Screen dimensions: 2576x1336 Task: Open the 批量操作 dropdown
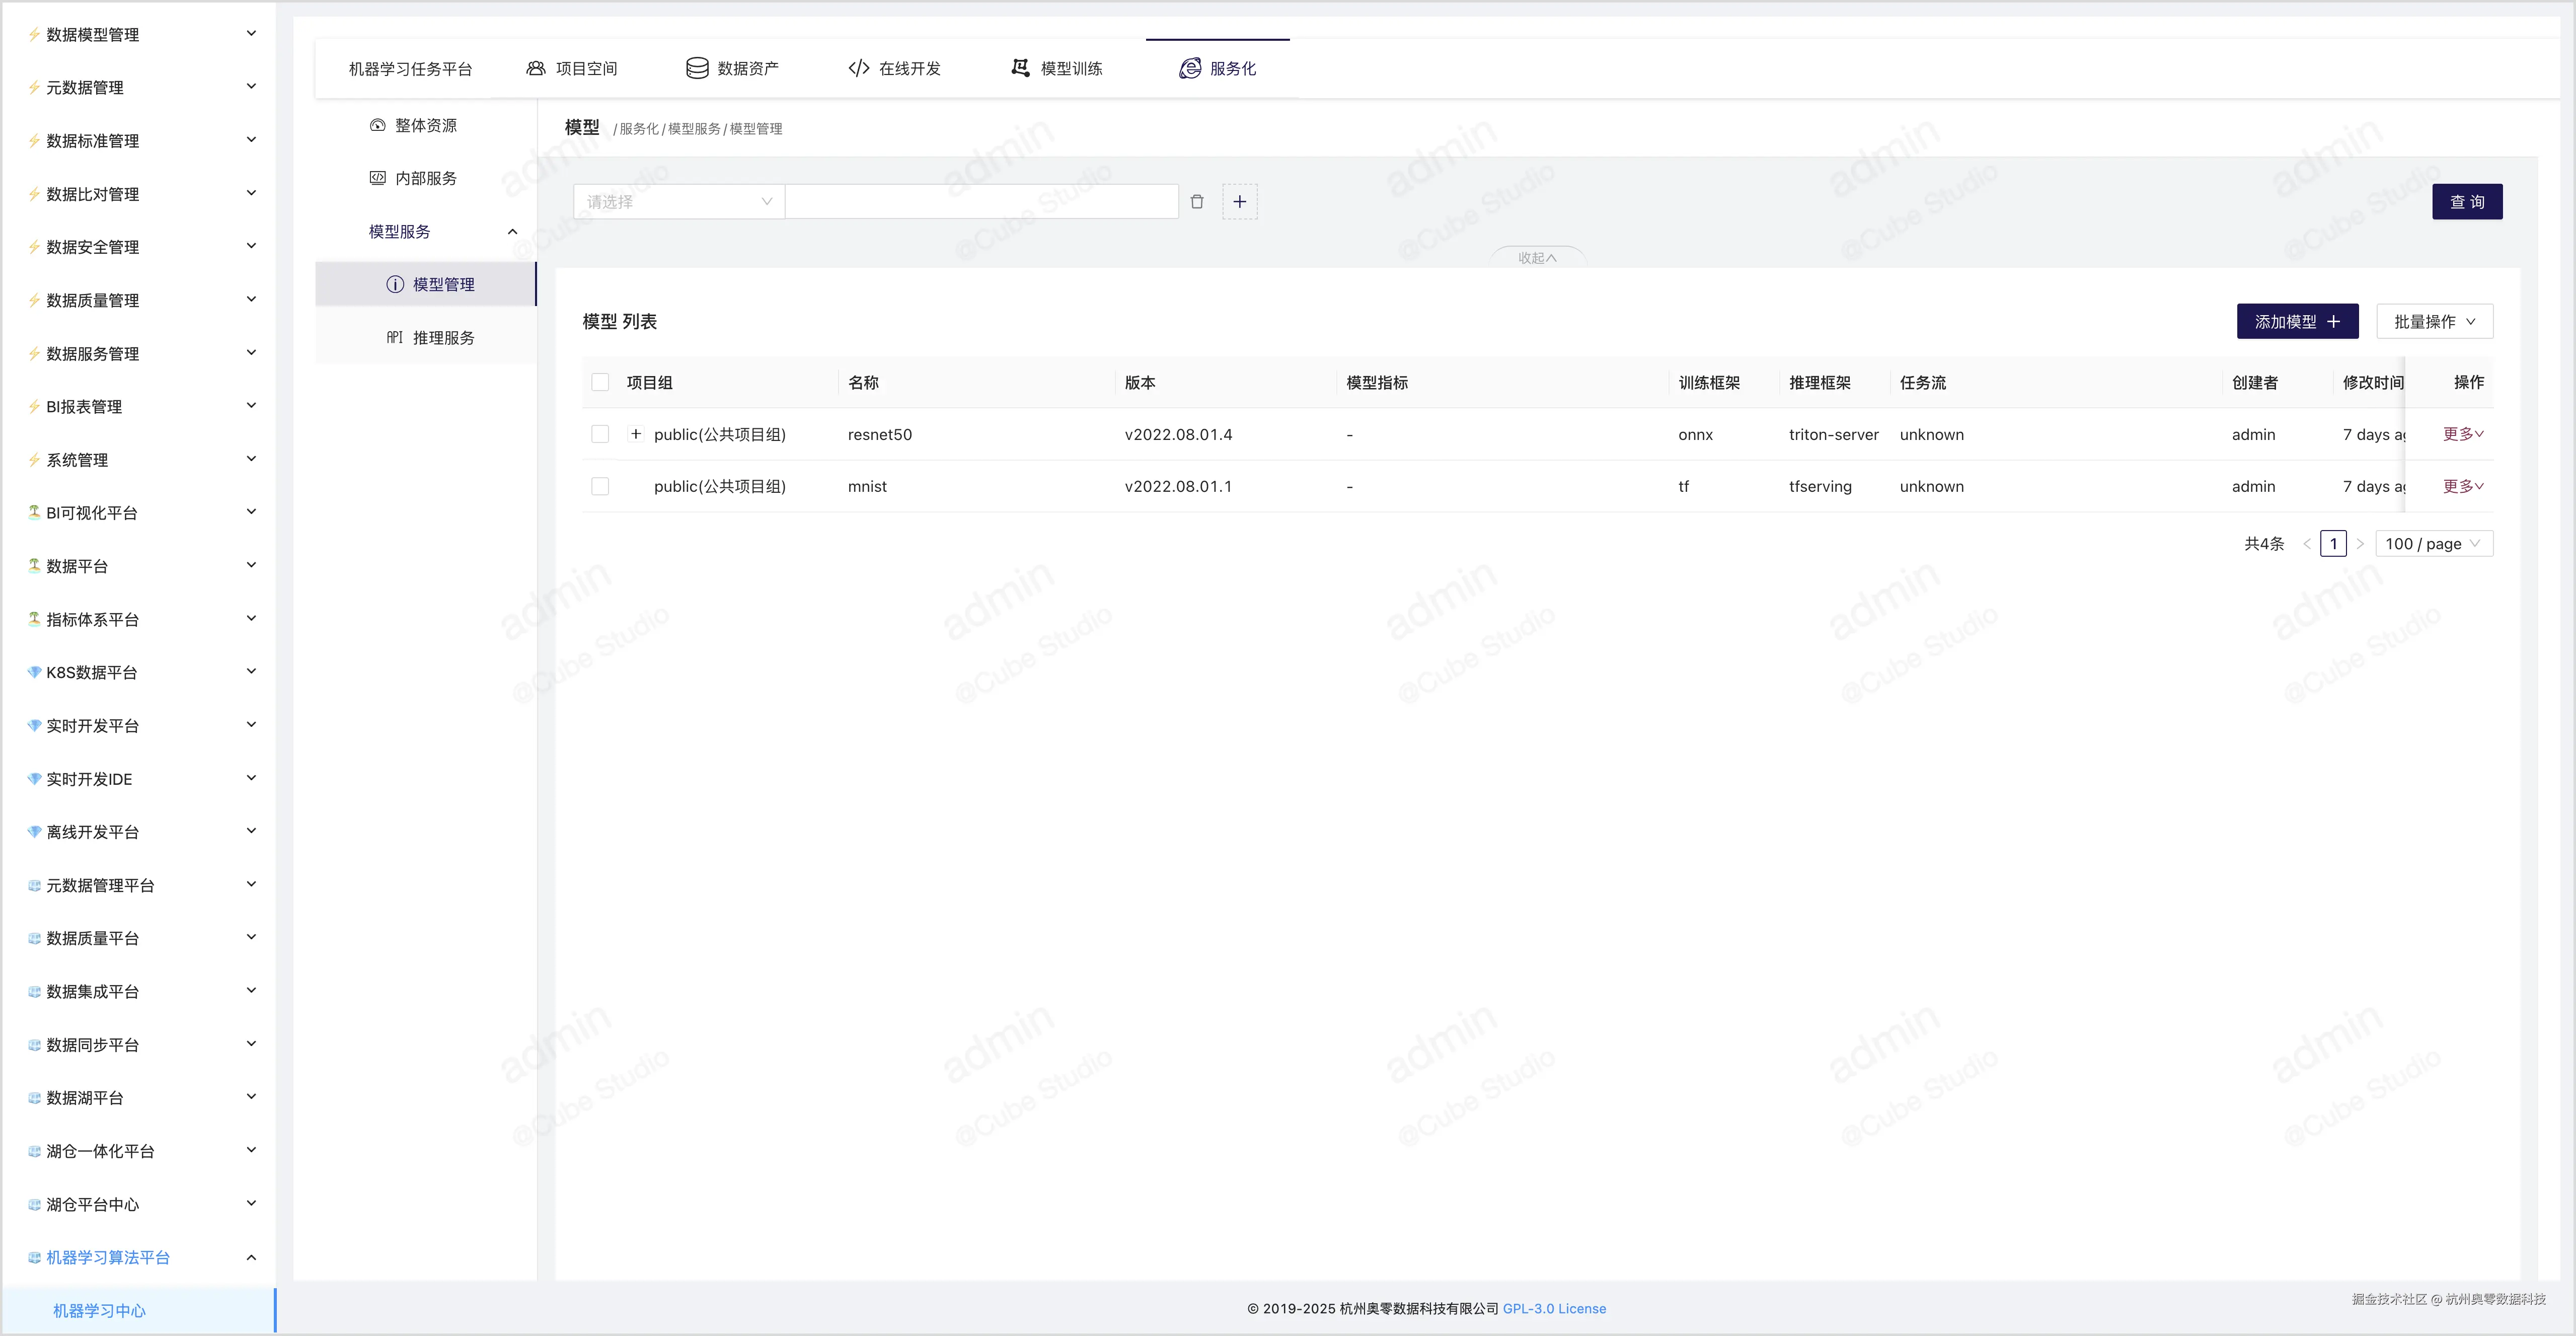point(2433,321)
